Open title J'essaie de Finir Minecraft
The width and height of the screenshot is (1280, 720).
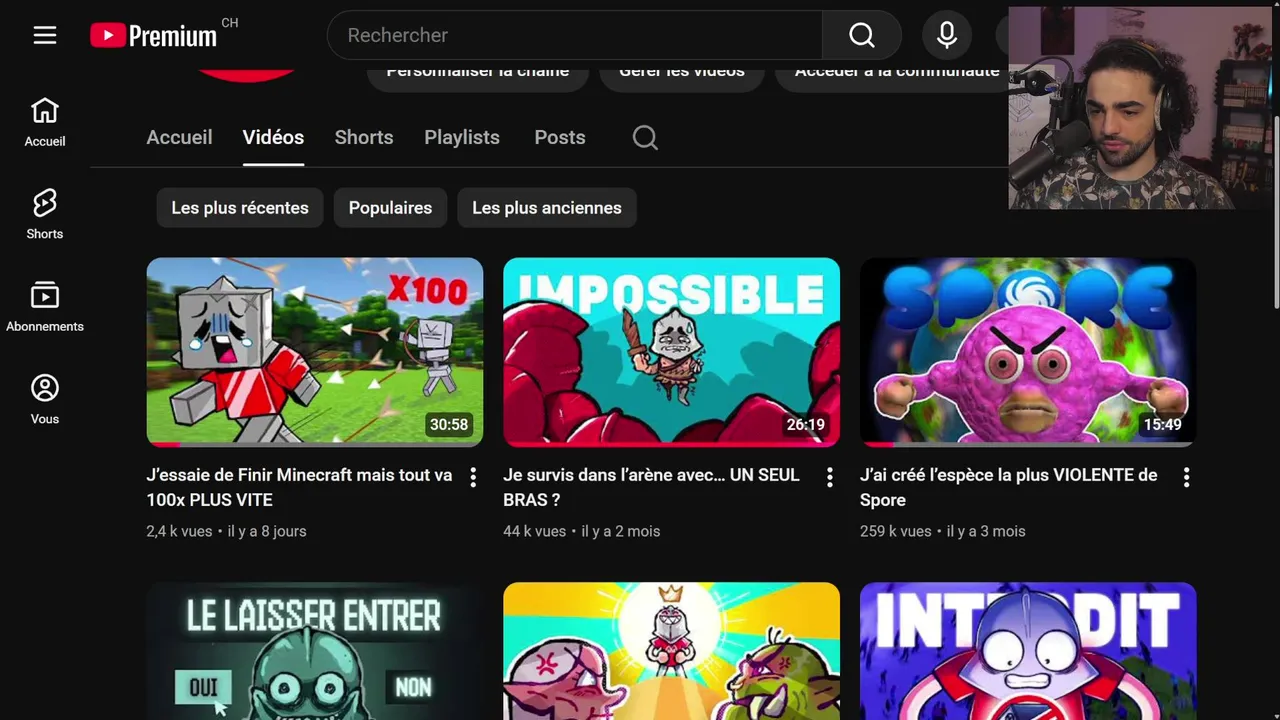[299, 487]
